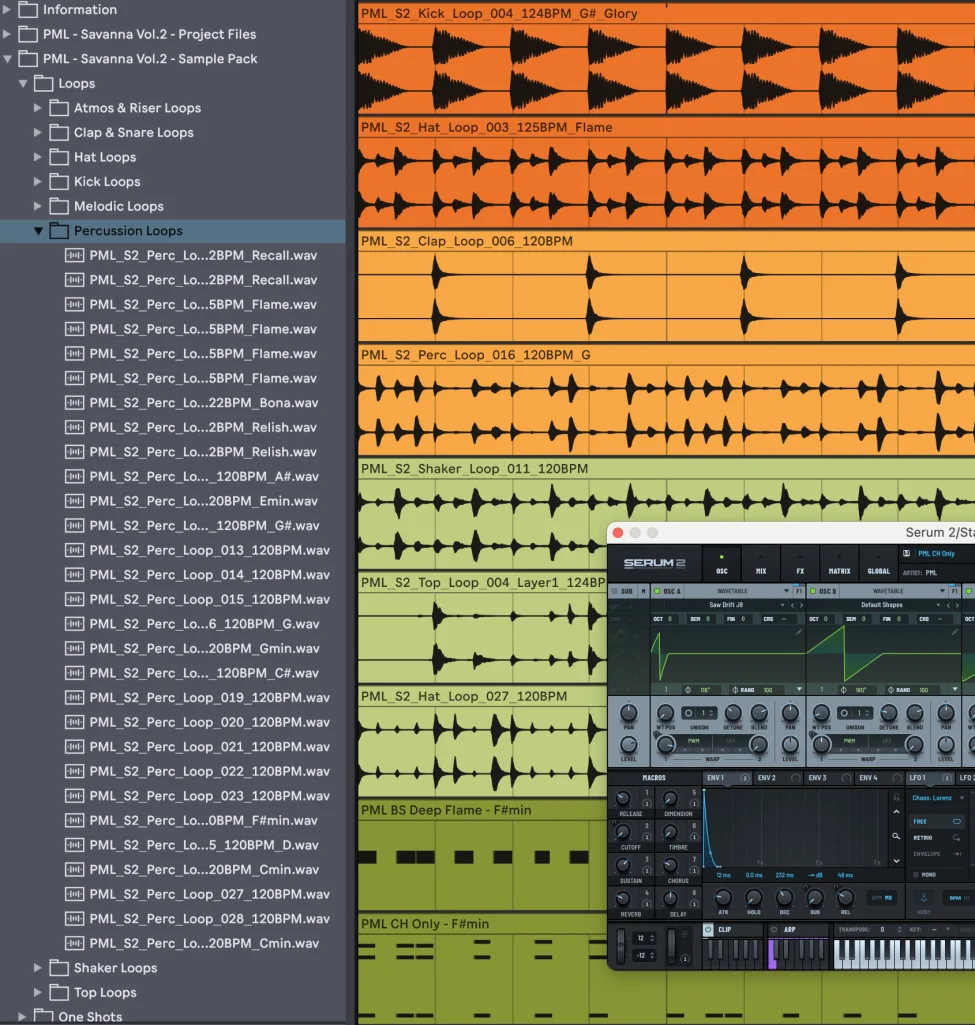975x1025 pixels.
Task: Expand the Atmos & Riser Loops folder
Action: 37,108
